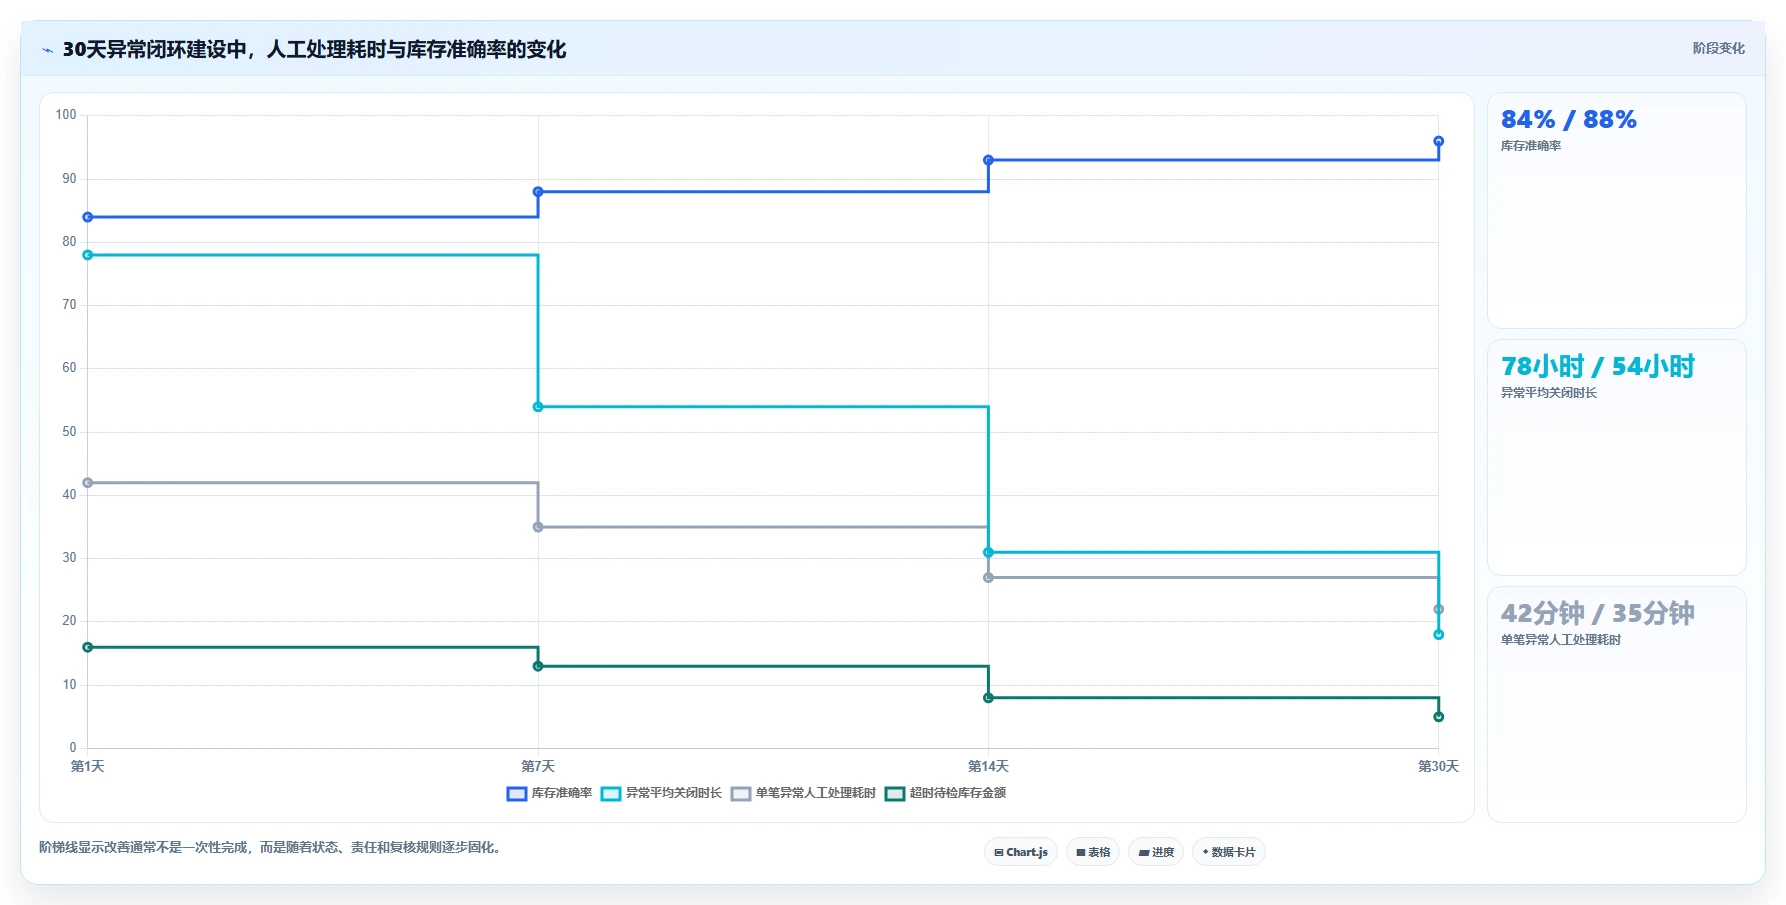Click the icon inside the 表格 chip
Image resolution: width=1786 pixels, height=905 pixels.
[x=1080, y=853]
